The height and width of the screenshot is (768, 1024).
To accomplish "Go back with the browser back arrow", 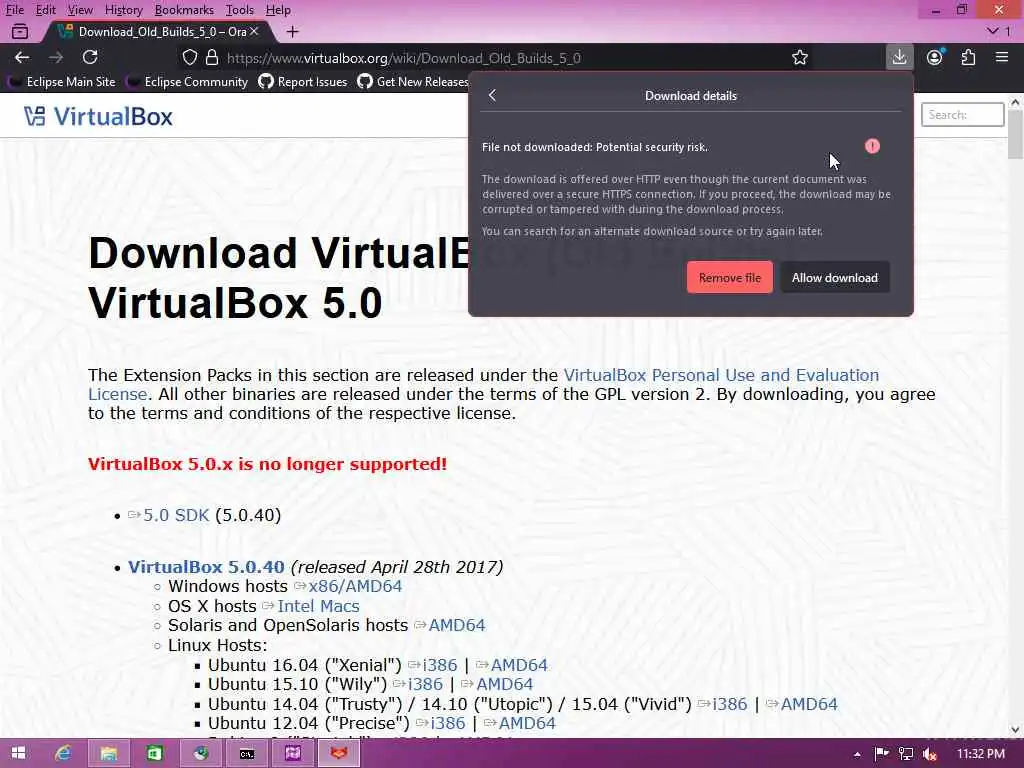I will 22,57.
